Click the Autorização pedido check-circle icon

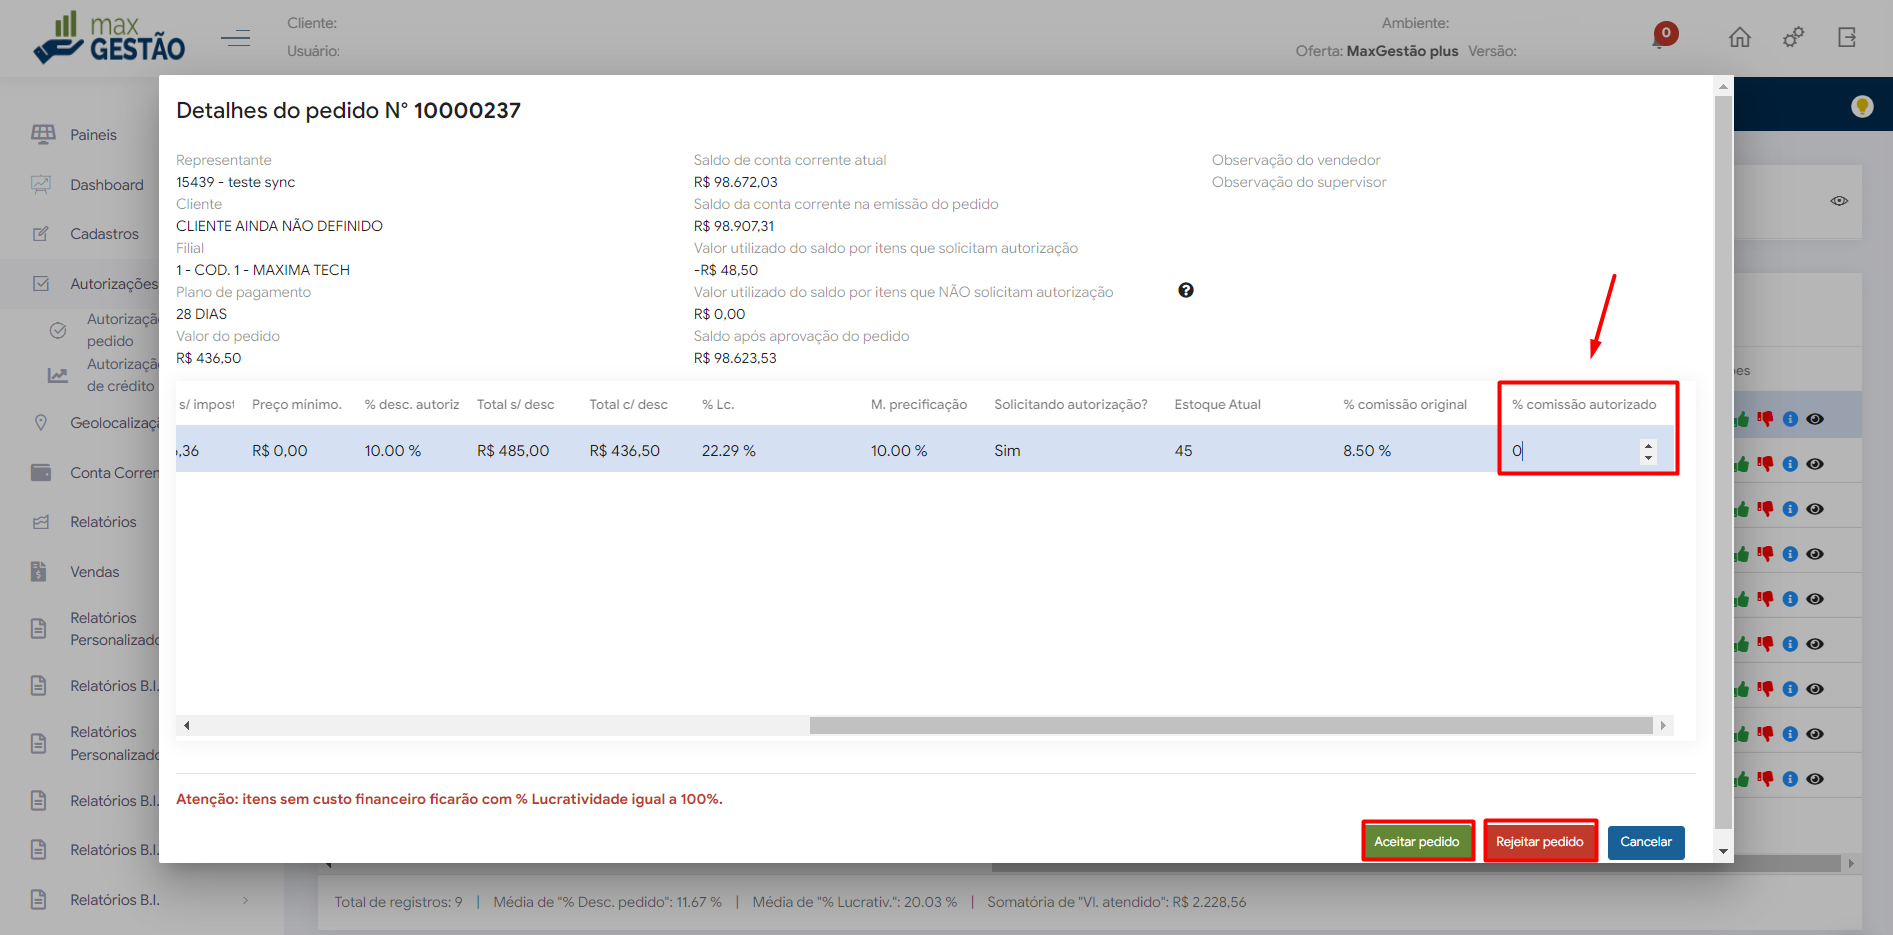pos(58,330)
